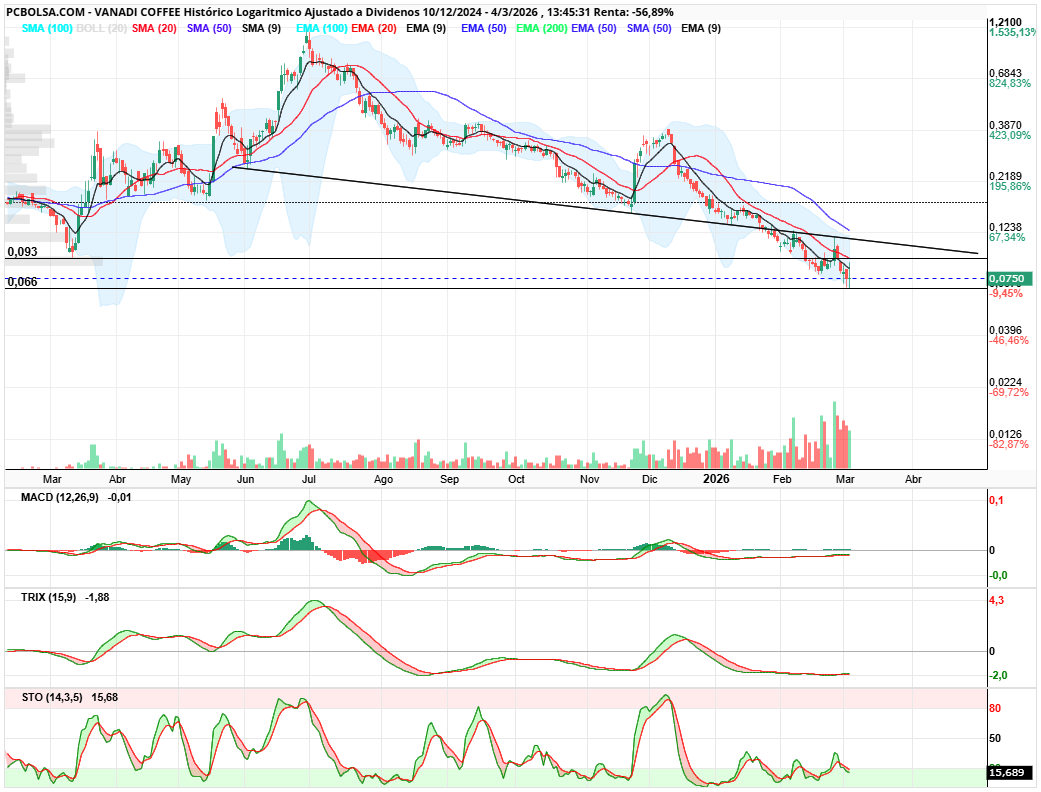Click the 15,689 stochastic value box
The width and height of the screenshot is (1041, 792).
pyautogui.click(x=1009, y=773)
